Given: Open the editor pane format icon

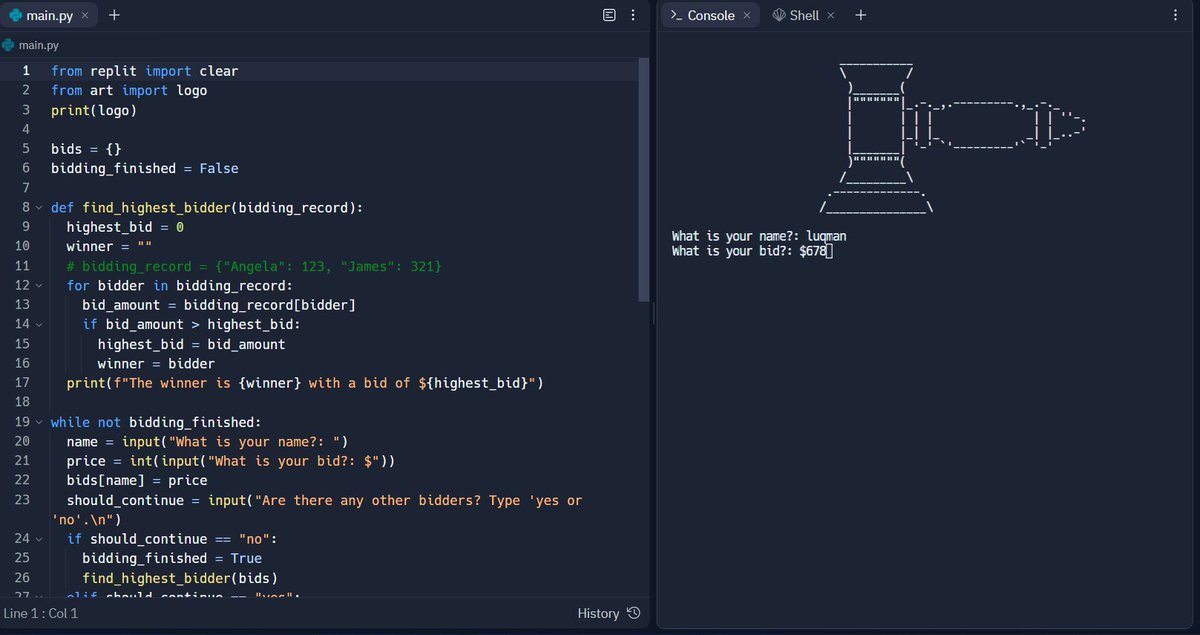Looking at the screenshot, I should click(x=610, y=15).
